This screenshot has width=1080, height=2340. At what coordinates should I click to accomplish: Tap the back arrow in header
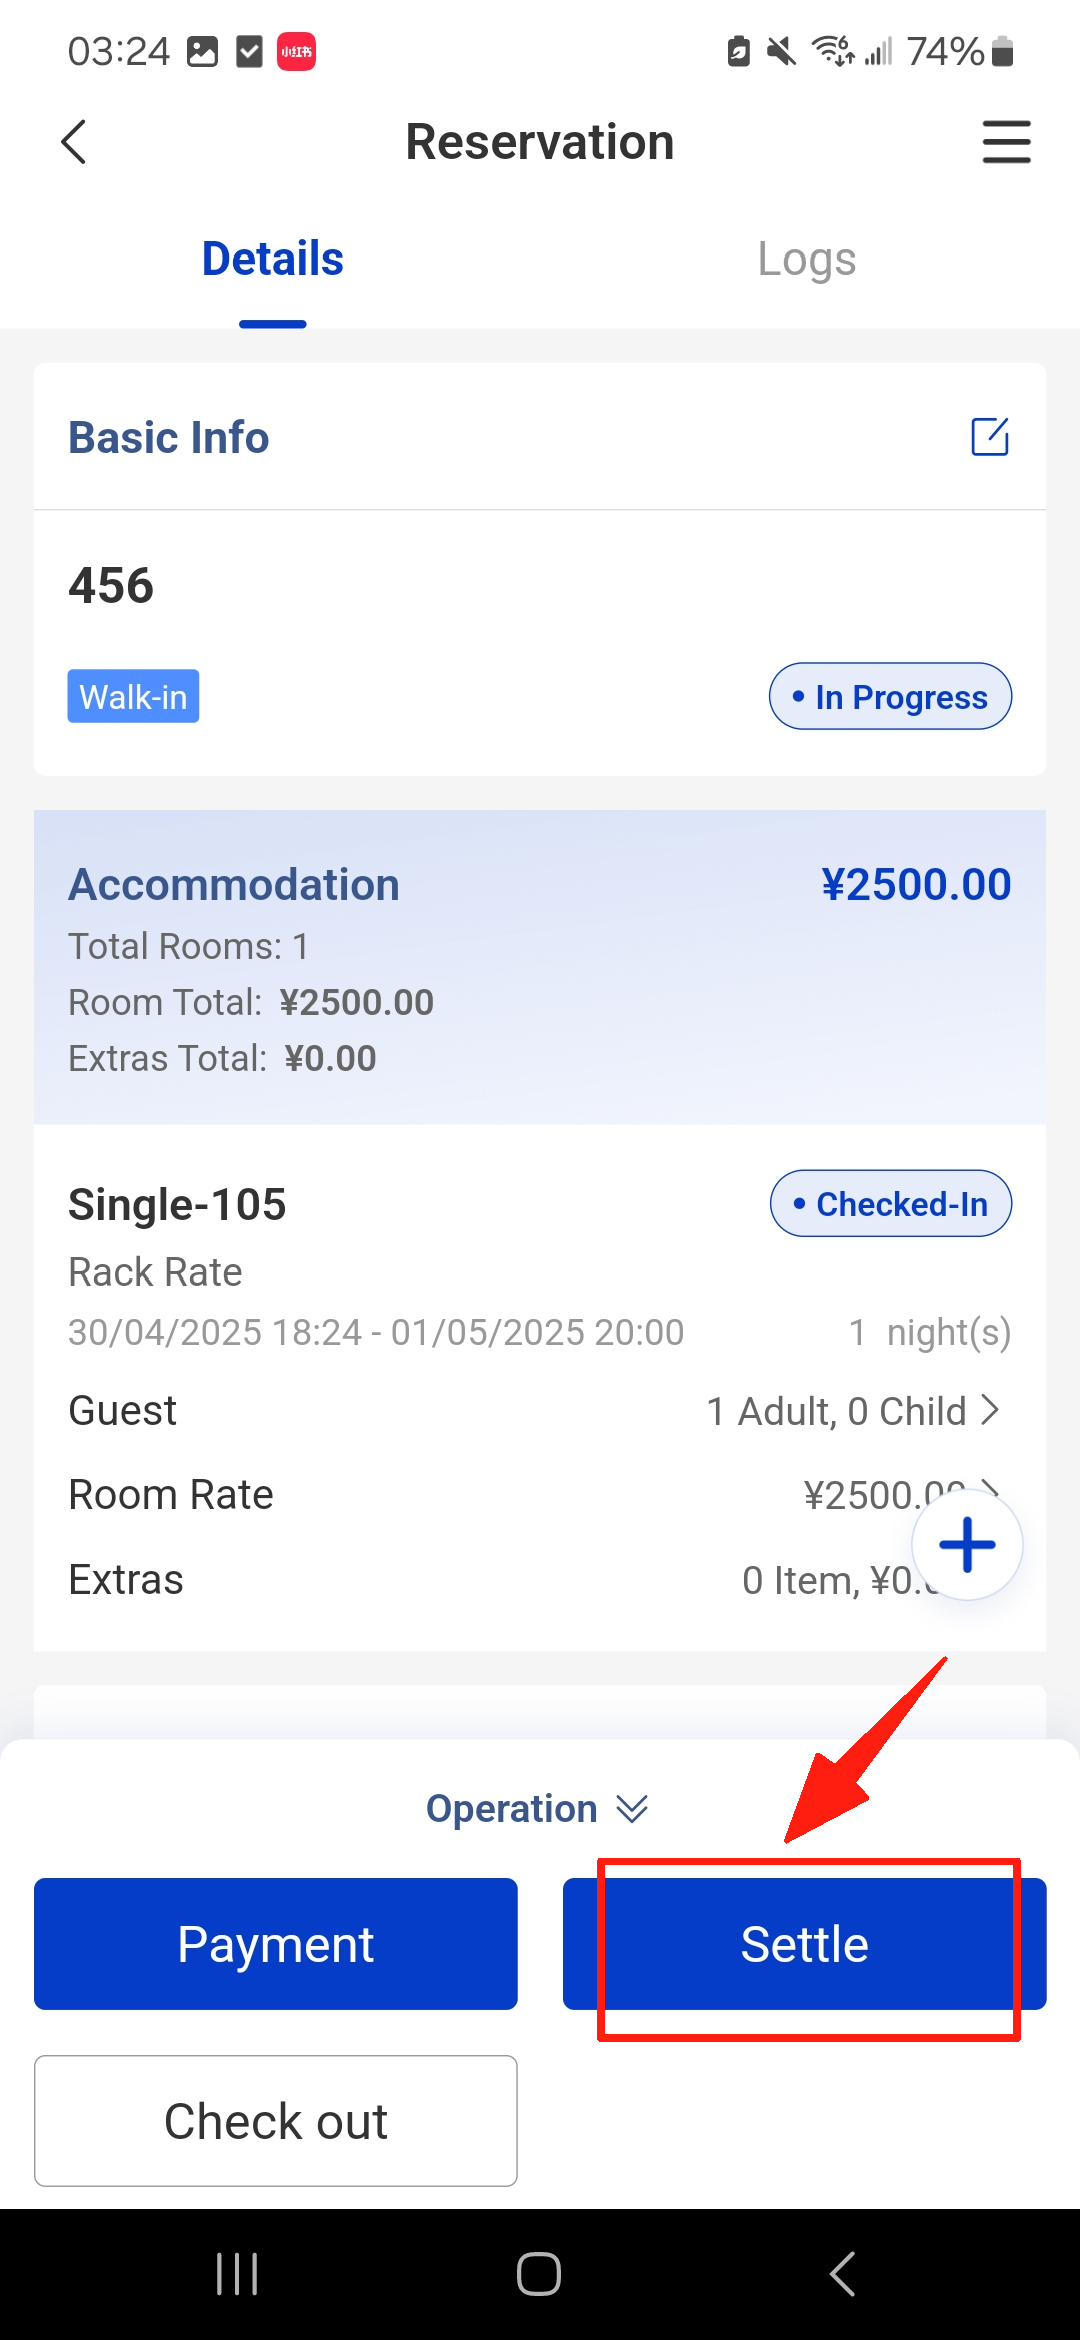coord(74,142)
